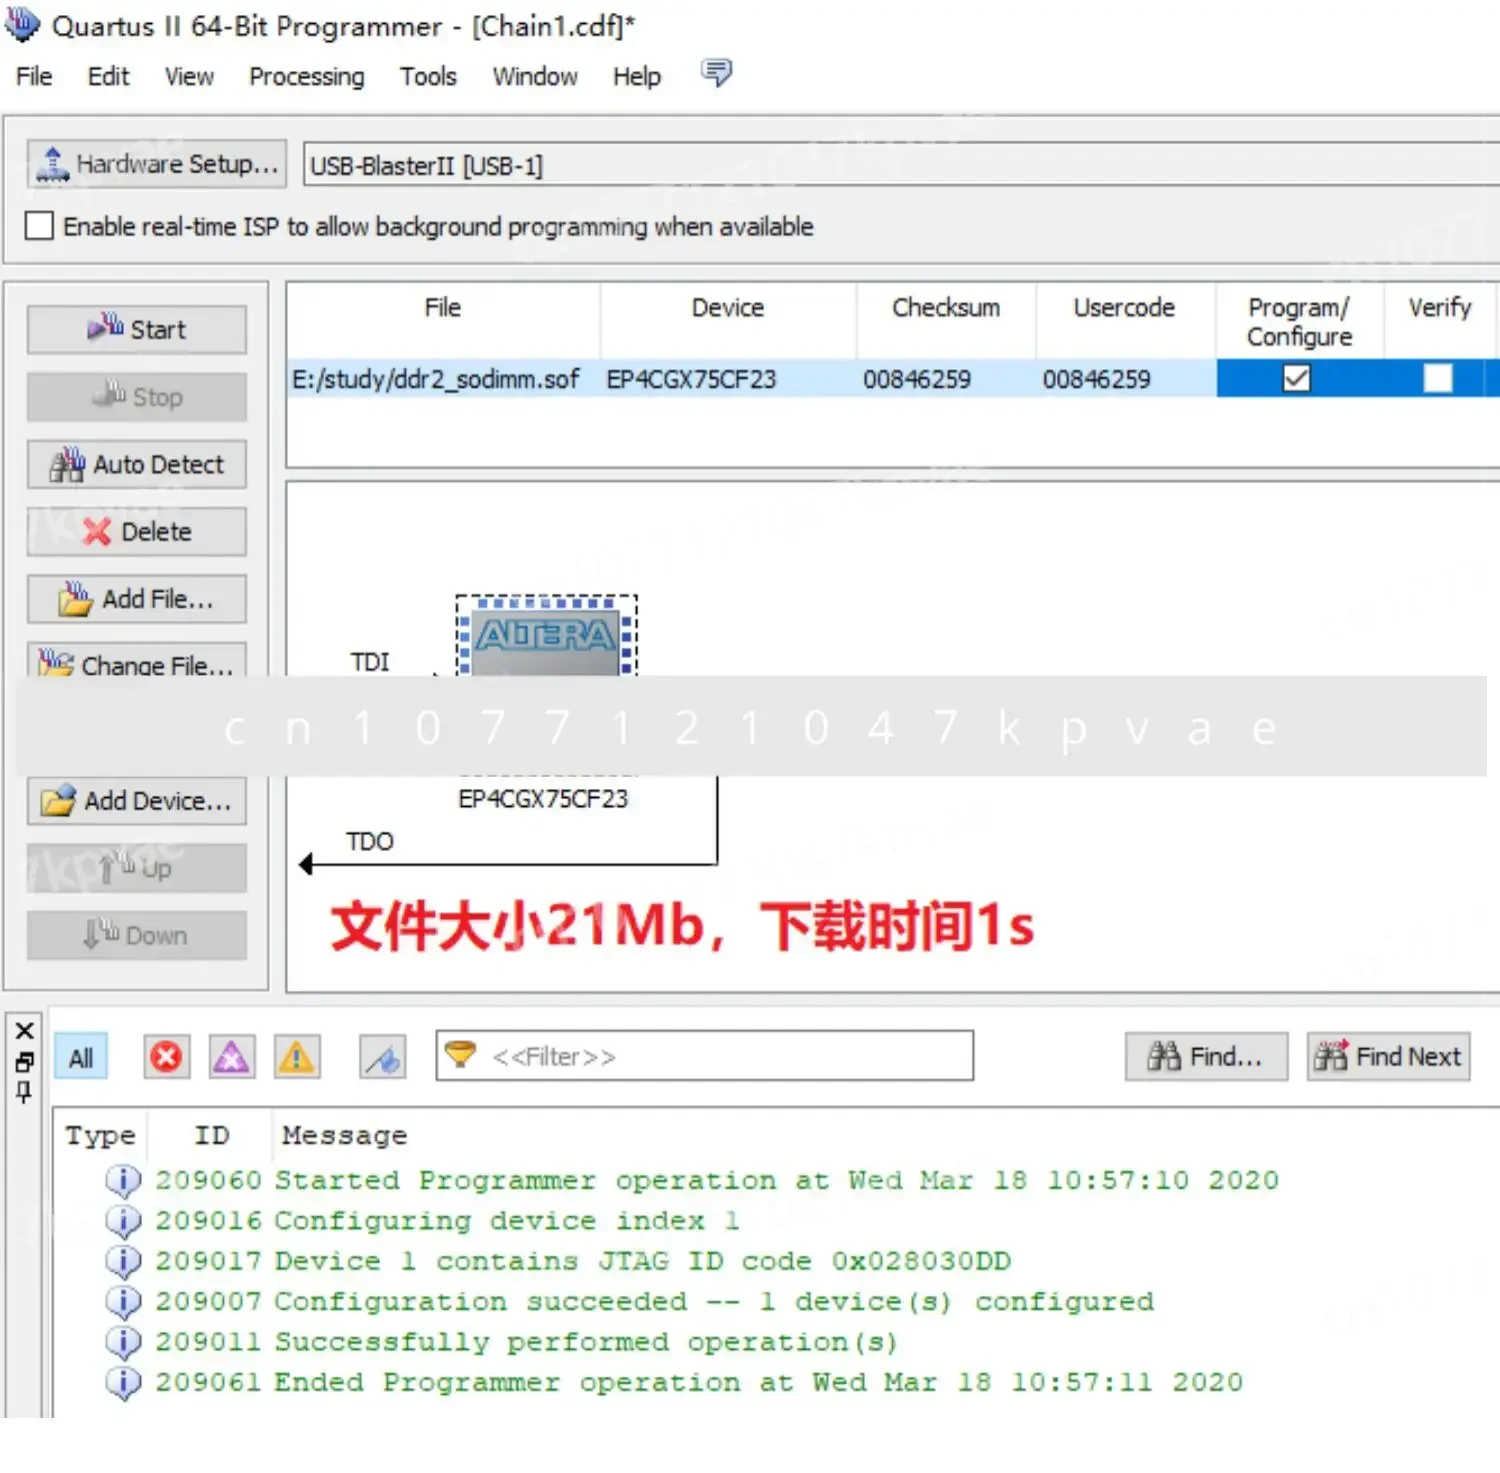Viewport: 1500px width, 1473px height.
Task: Click the Verify column header
Action: pos(1440,320)
